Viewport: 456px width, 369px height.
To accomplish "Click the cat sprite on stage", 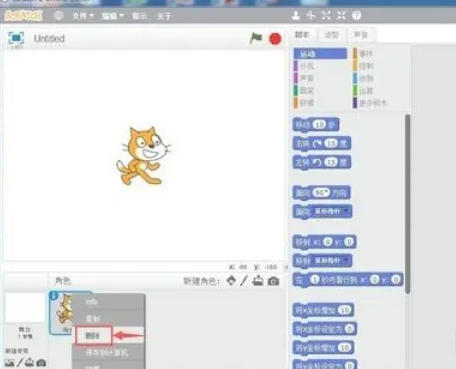I will [143, 155].
